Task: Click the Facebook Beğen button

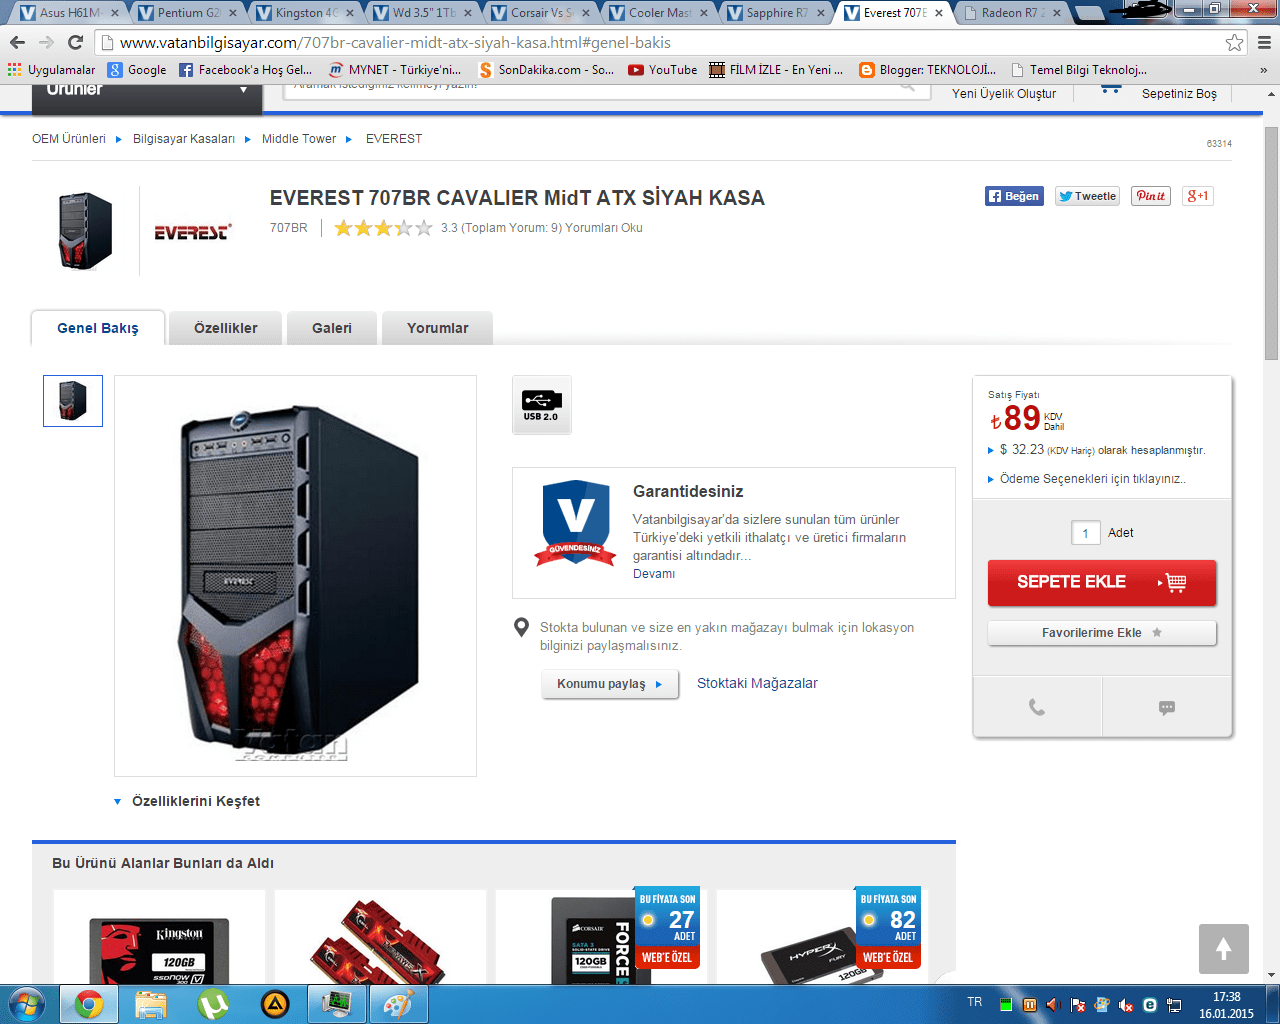Action: pos(1014,196)
